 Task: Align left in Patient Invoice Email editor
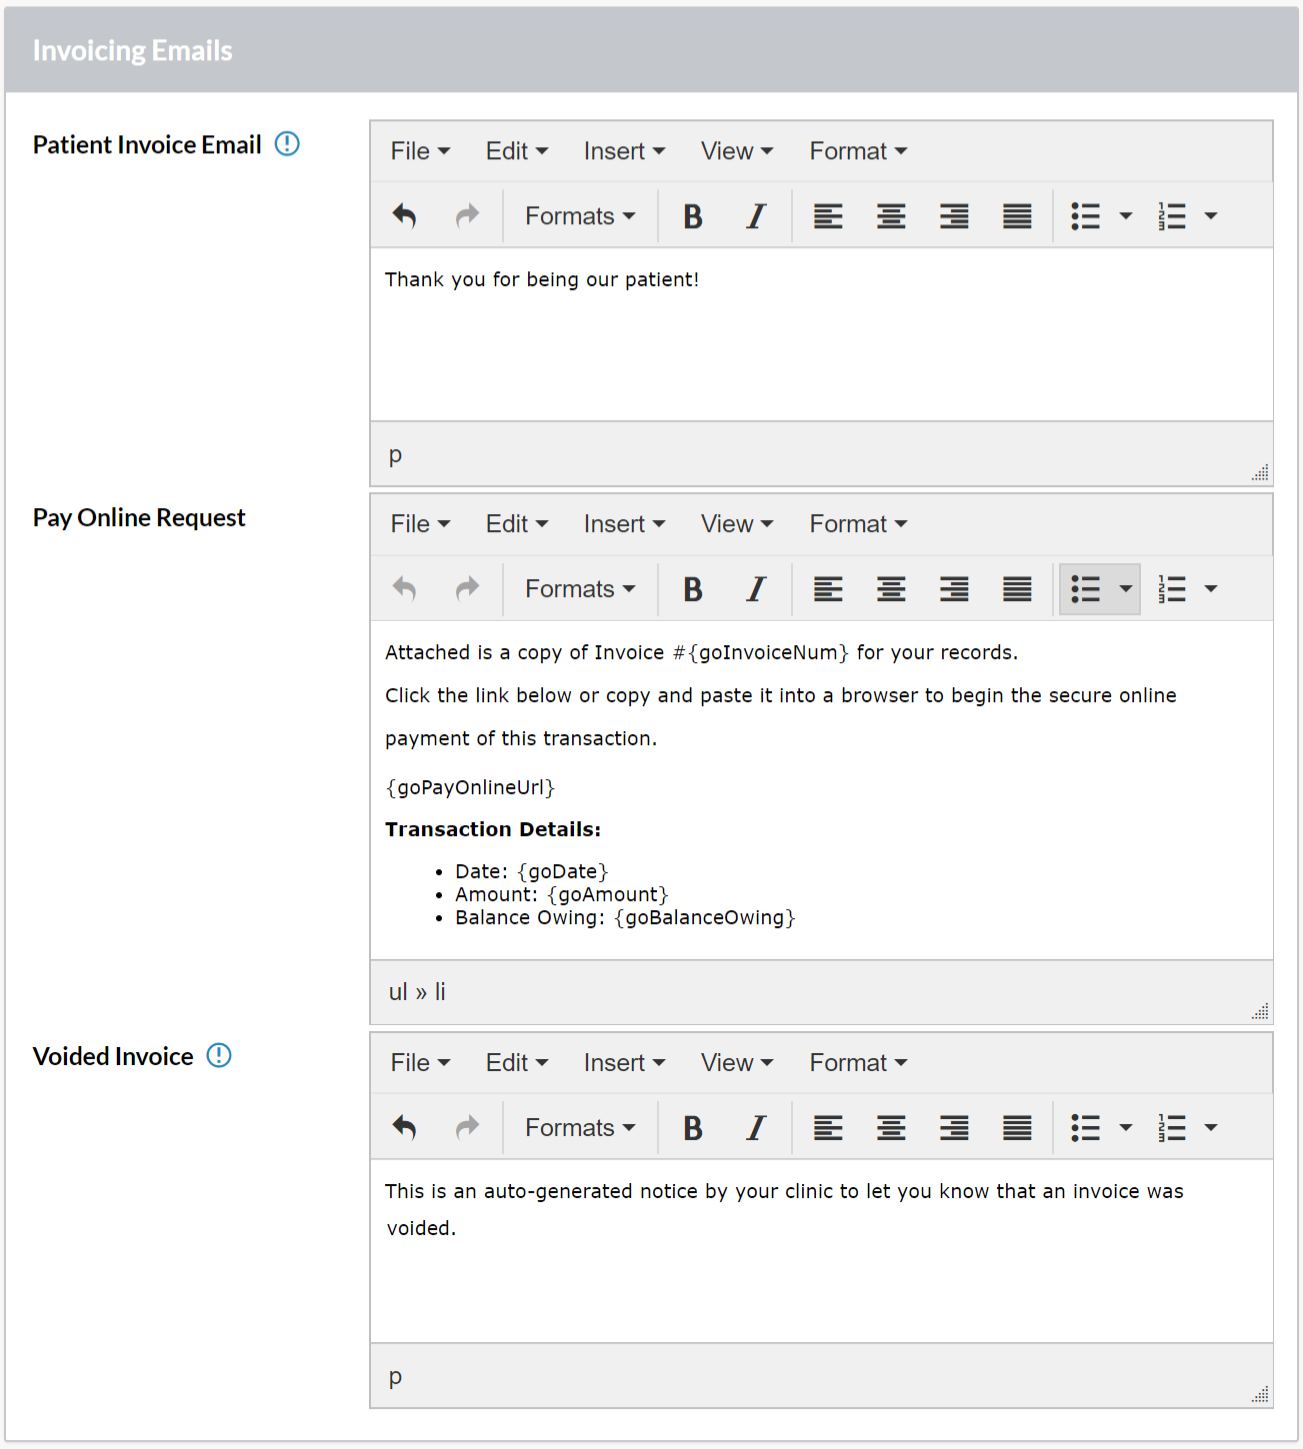pos(828,216)
